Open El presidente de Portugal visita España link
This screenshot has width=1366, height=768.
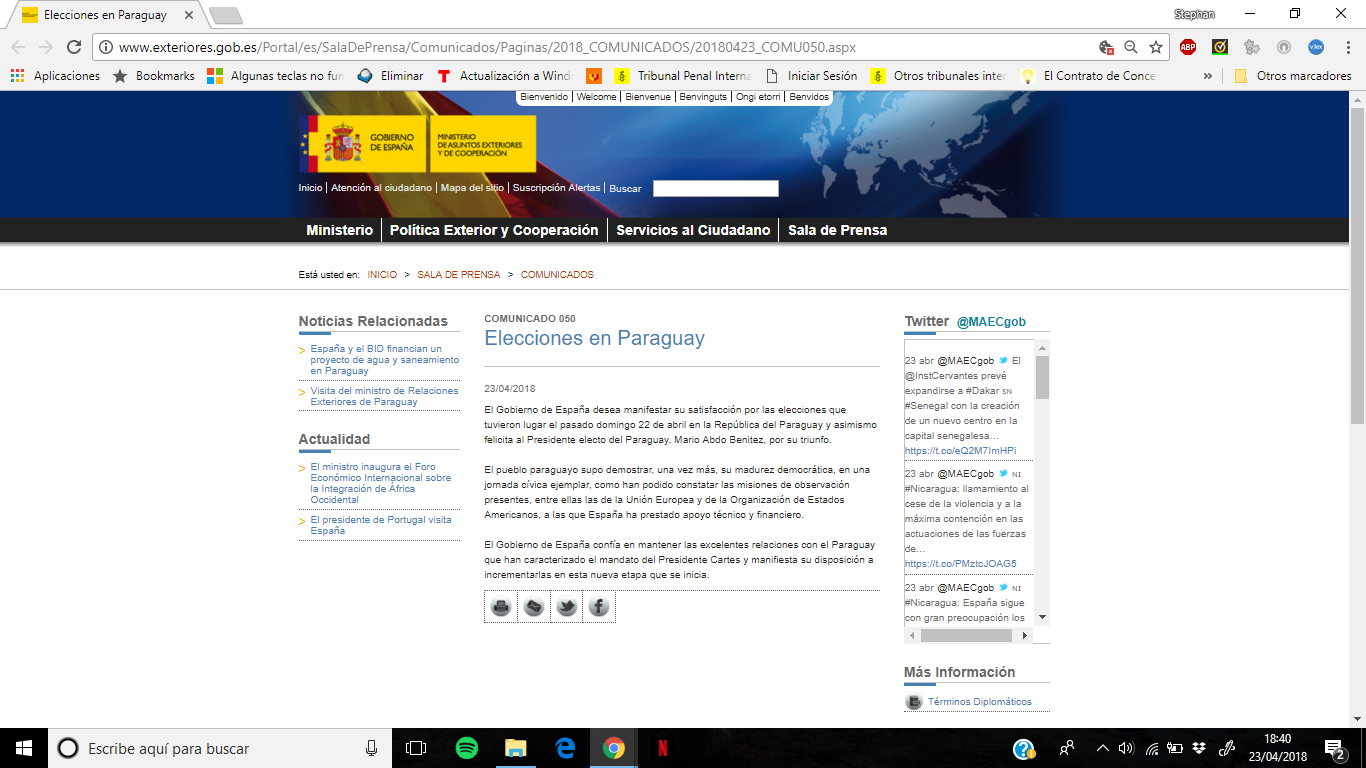tap(381, 525)
